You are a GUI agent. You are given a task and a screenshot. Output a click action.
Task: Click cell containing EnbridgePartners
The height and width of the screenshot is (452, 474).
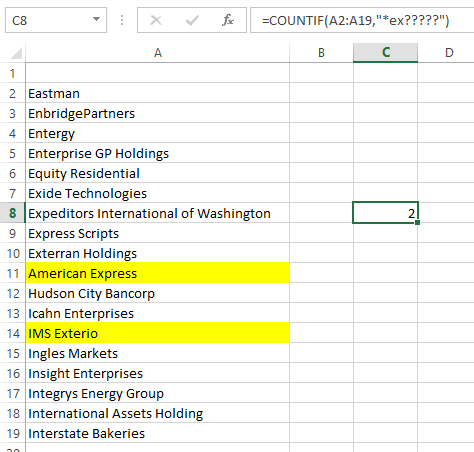tap(158, 113)
